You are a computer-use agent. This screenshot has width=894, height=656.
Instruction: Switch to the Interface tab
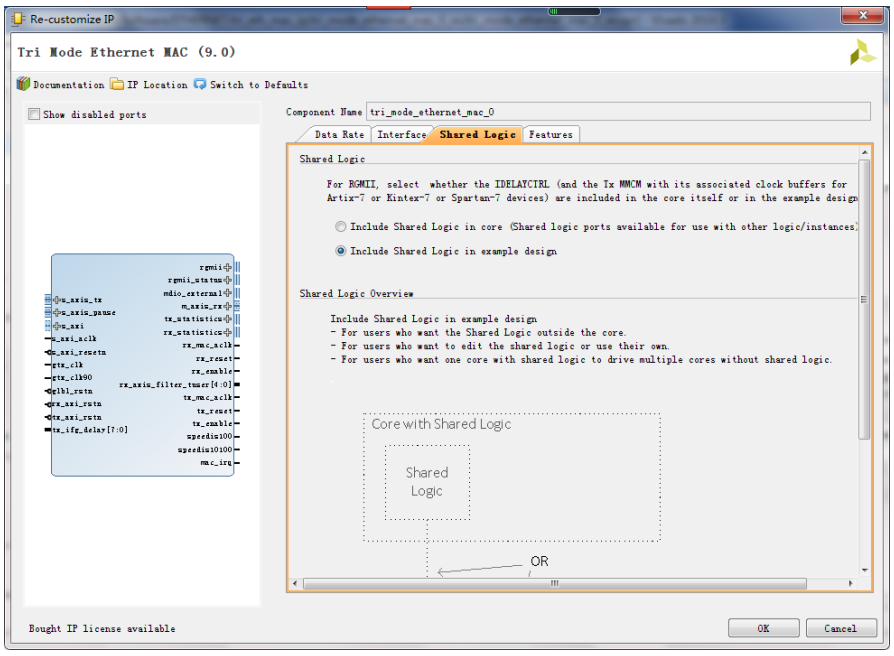401,135
